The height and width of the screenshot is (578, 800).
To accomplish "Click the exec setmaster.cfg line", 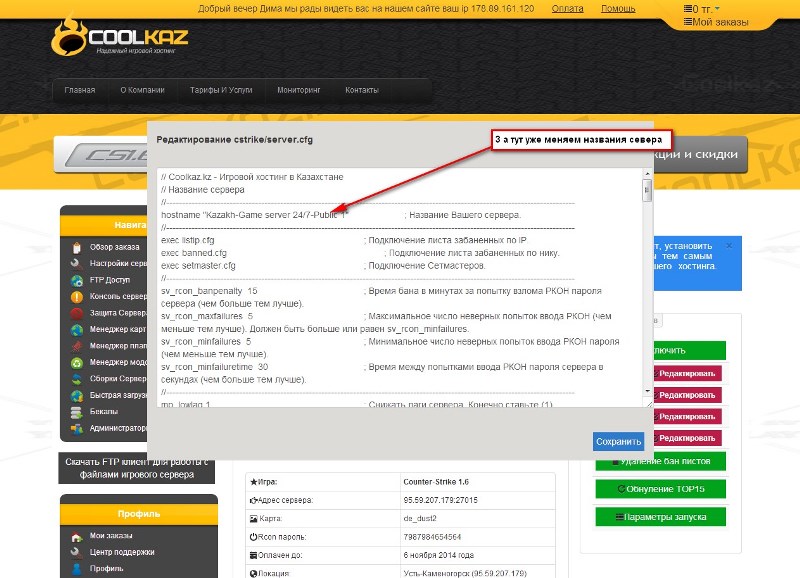I will 198,266.
